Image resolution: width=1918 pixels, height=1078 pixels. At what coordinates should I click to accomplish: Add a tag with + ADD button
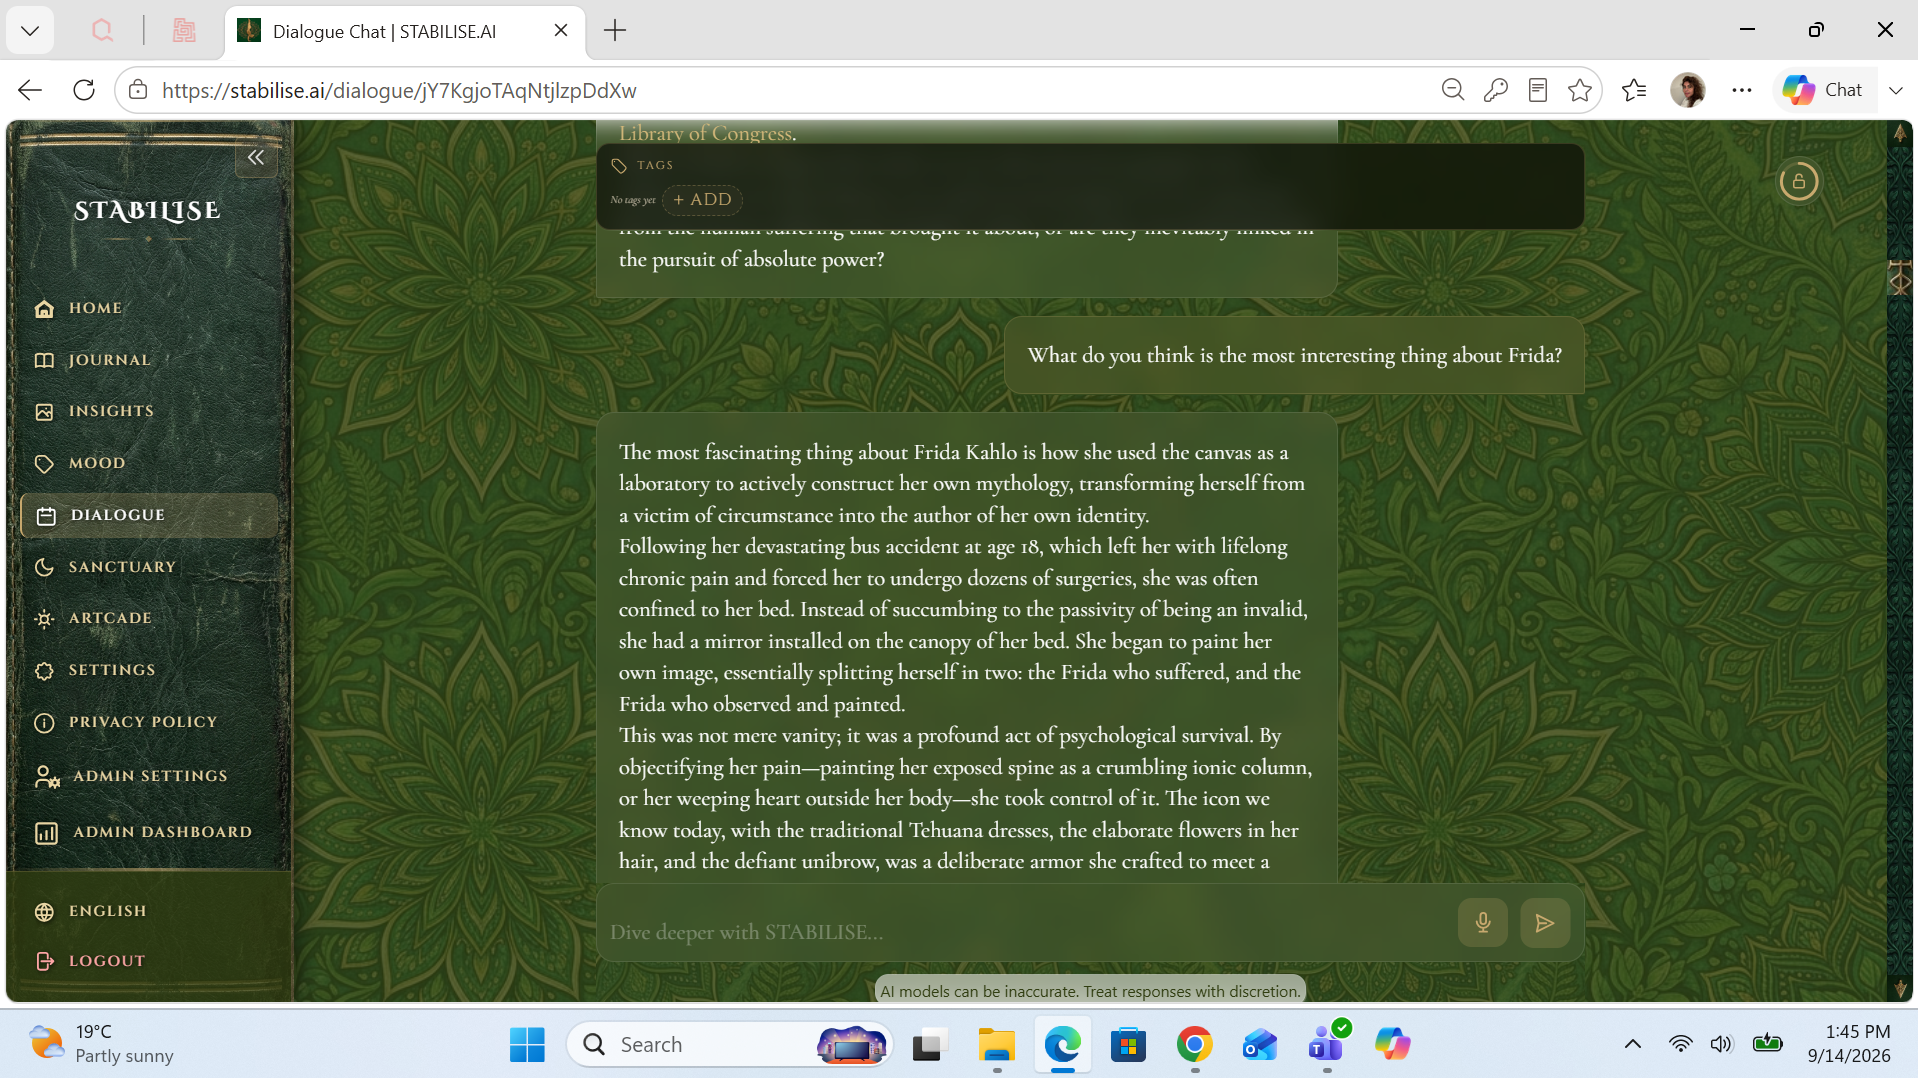point(702,200)
